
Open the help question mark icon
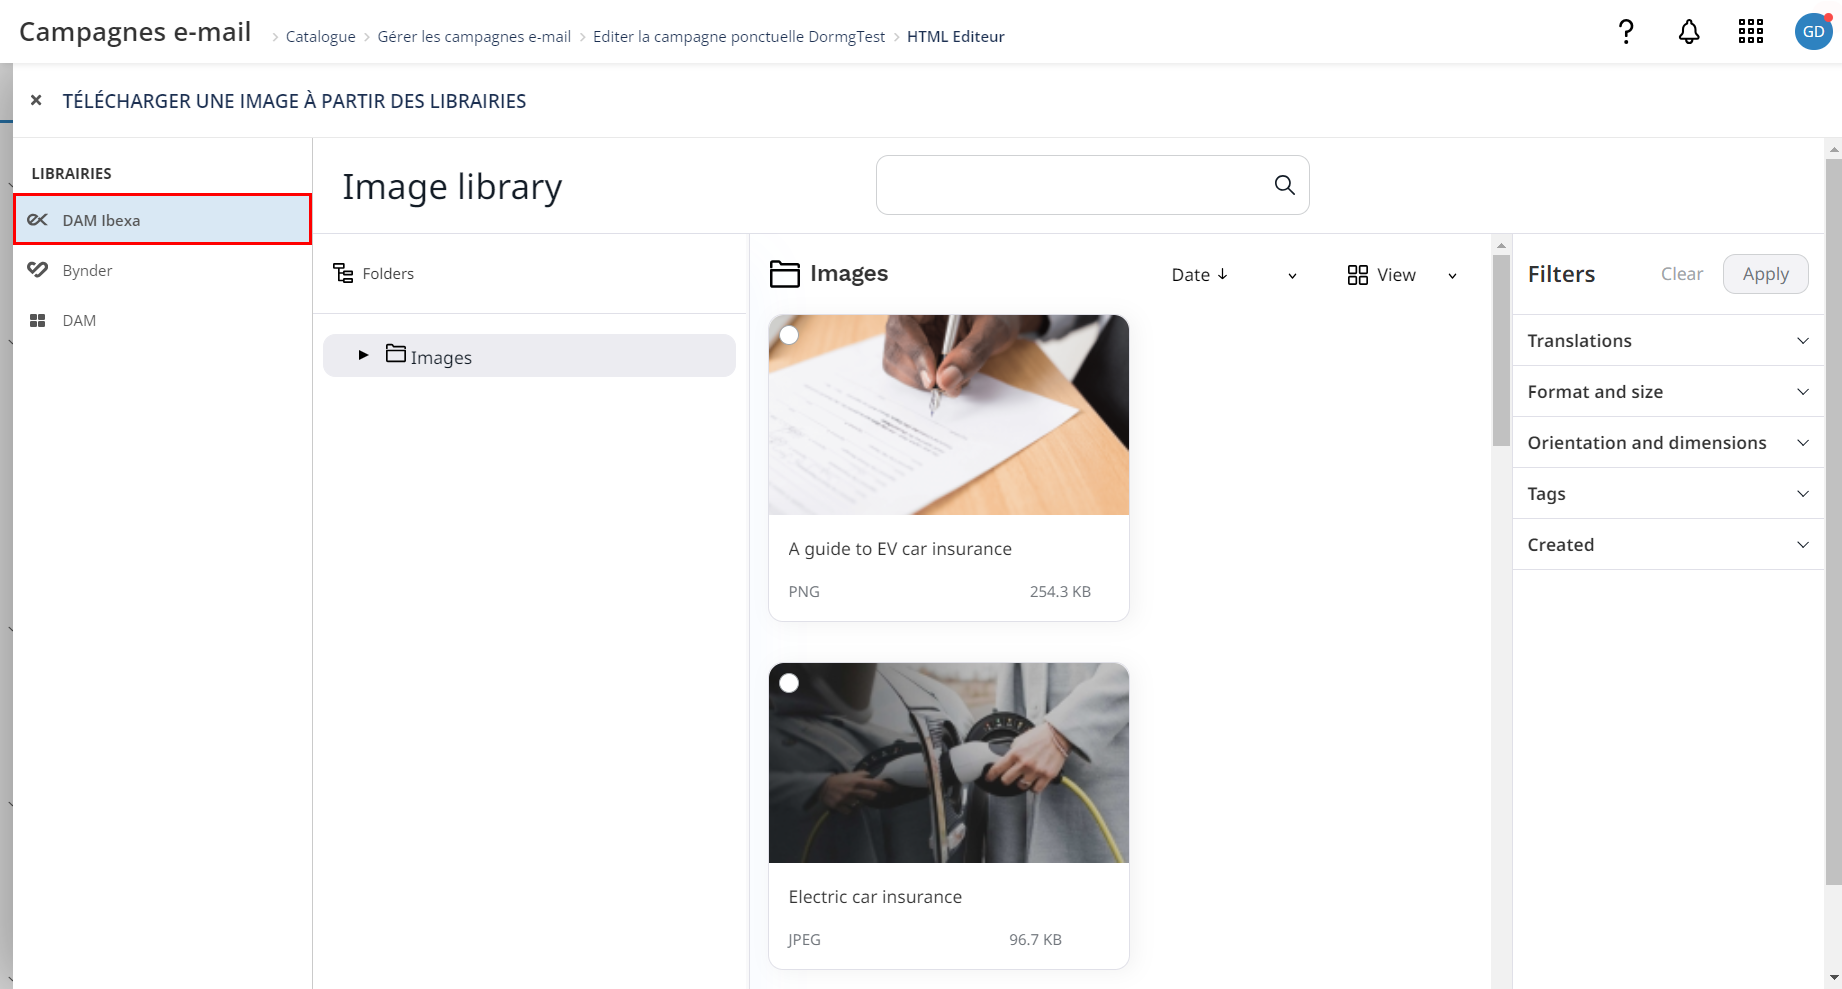pyautogui.click(x=1626, y=32)
